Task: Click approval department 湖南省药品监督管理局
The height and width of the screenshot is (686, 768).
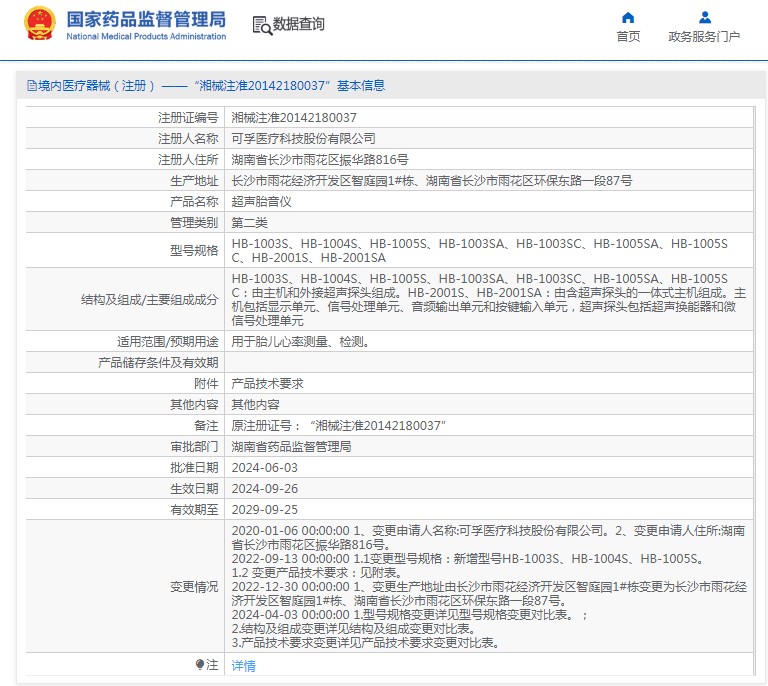Action: (x=291, y=446)
